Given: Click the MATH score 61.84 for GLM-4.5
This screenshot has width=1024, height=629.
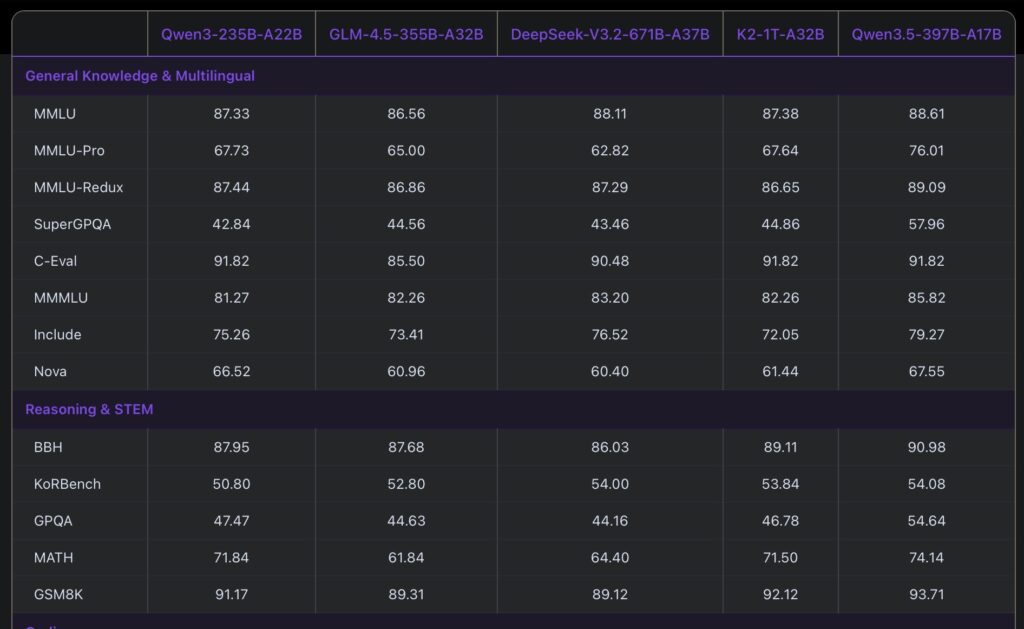Looking at the screenshot, I should click(x=406, y=557).
